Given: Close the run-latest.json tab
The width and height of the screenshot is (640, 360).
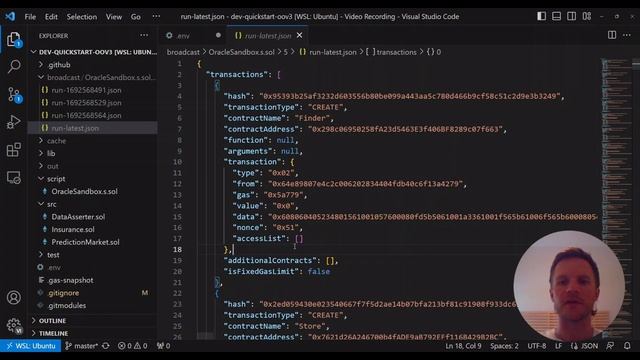Looking at the screenshot, I should pyautogui.click(x=300, y=36).
